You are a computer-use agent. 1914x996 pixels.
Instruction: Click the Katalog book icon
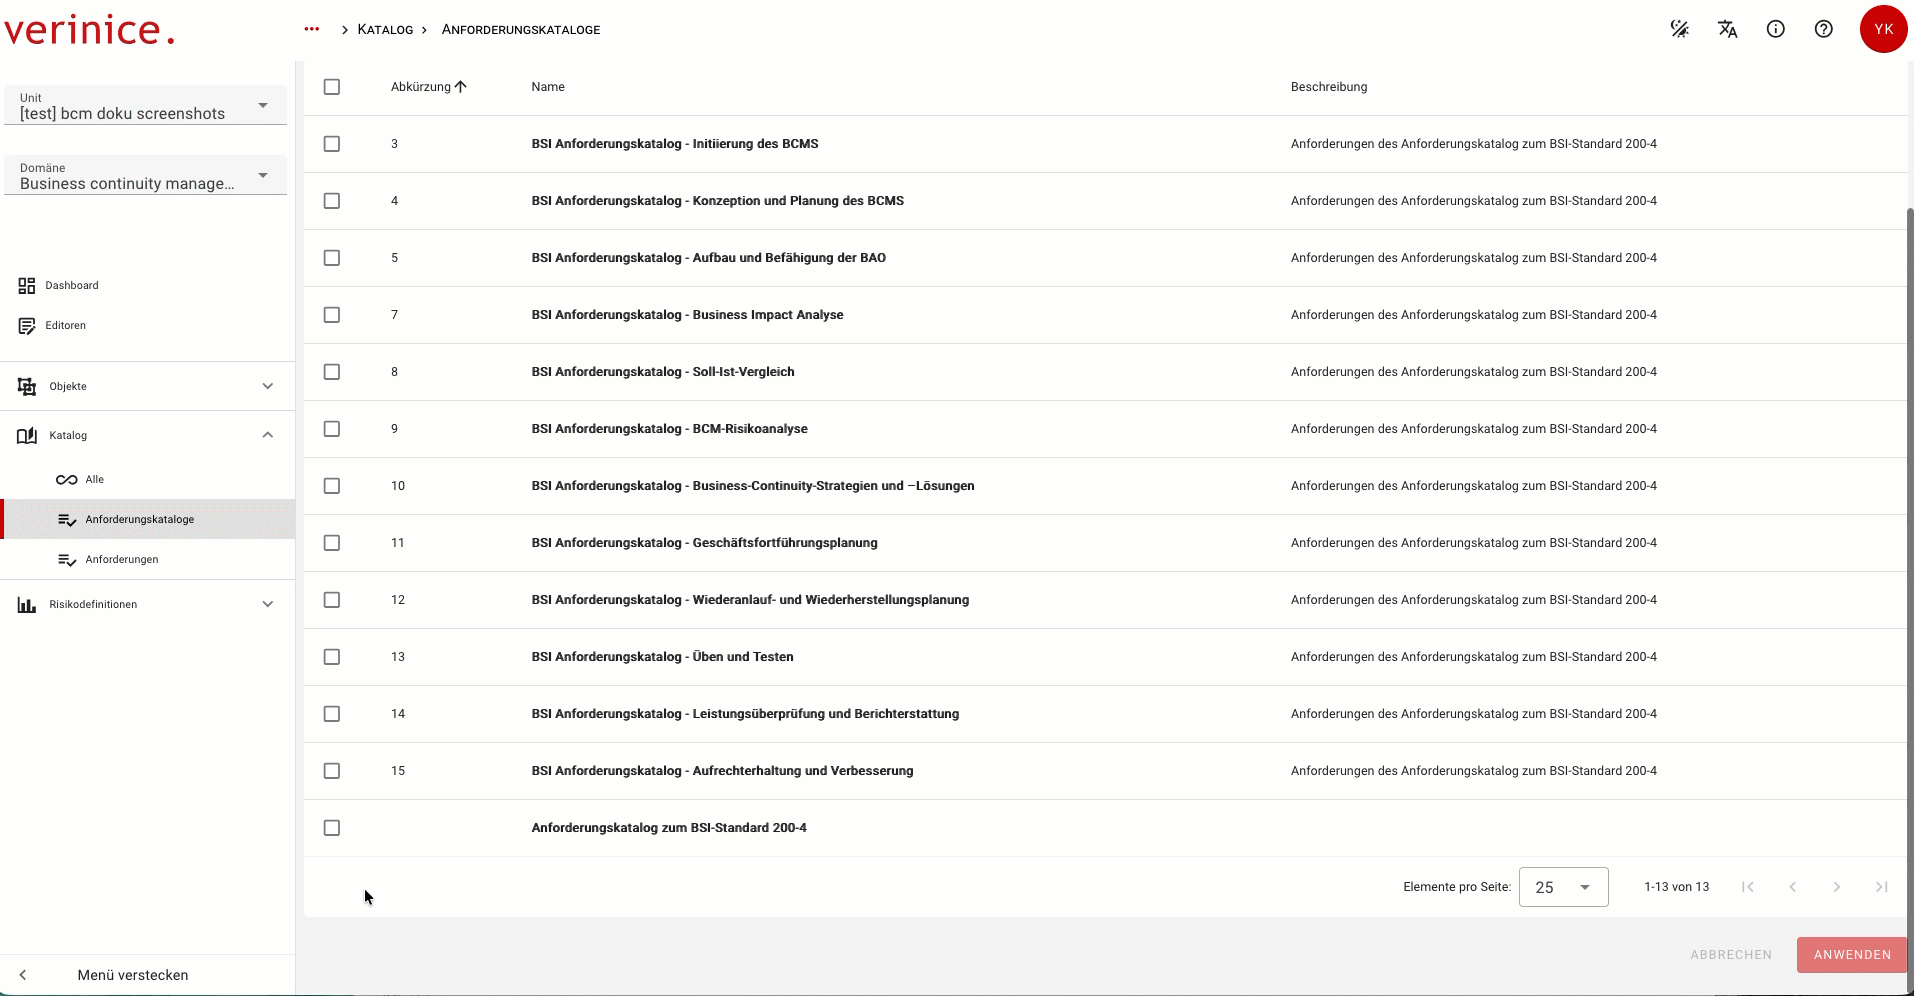27,436
